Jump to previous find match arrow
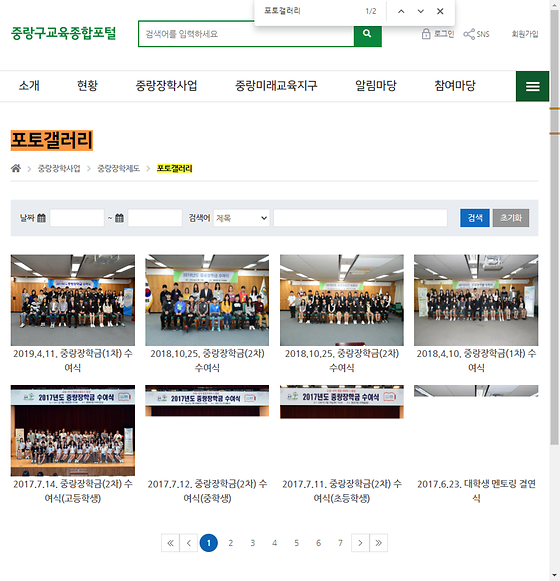This screenshot has height=581, width=560. [x=401, y=11]
